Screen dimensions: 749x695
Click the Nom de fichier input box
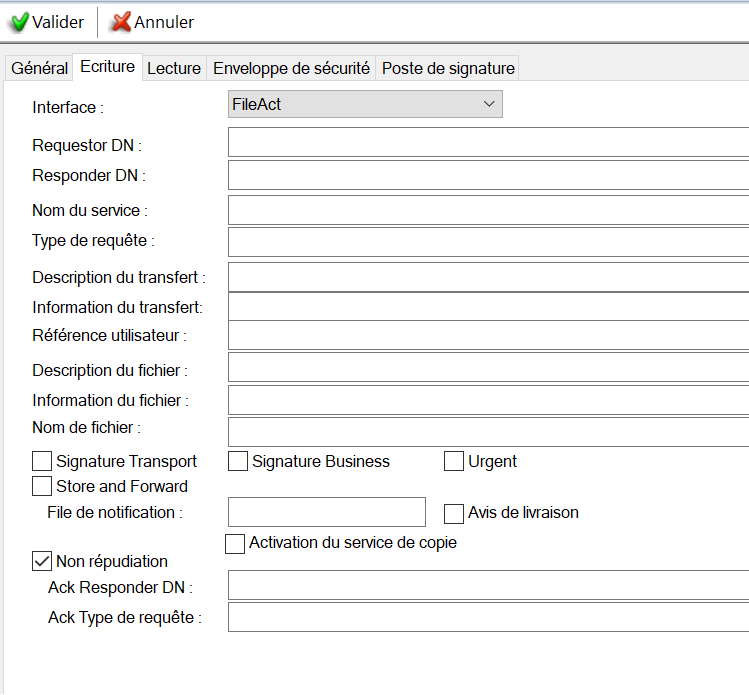[488, 431]
